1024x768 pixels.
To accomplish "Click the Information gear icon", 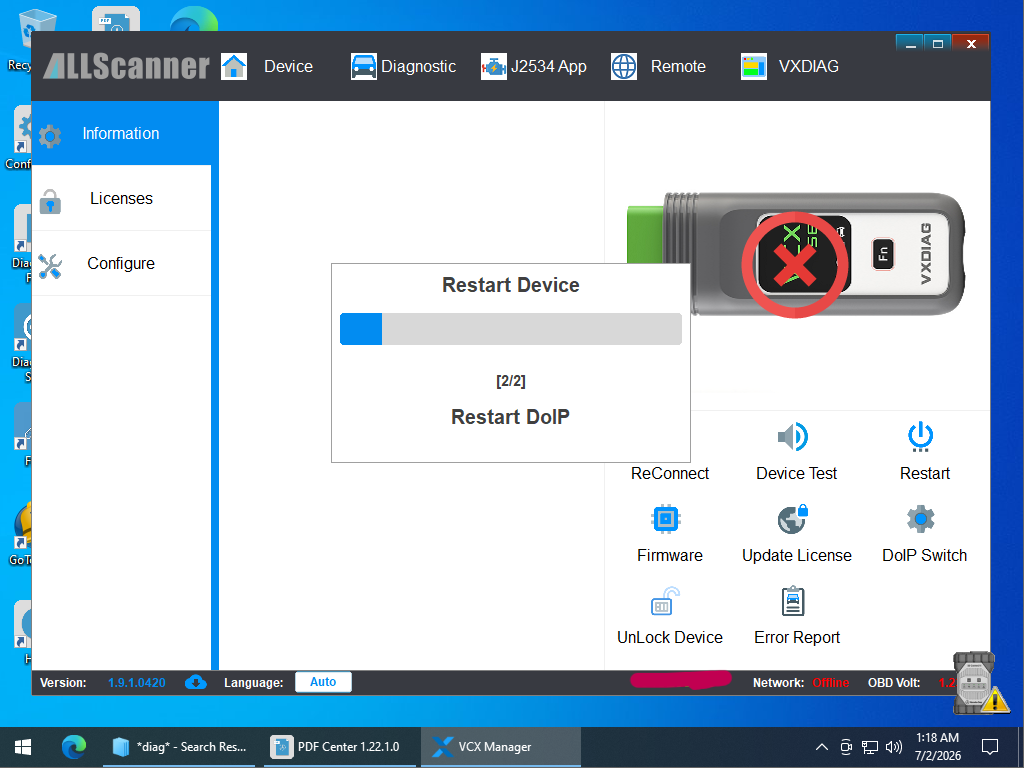I will click(50, 136).
